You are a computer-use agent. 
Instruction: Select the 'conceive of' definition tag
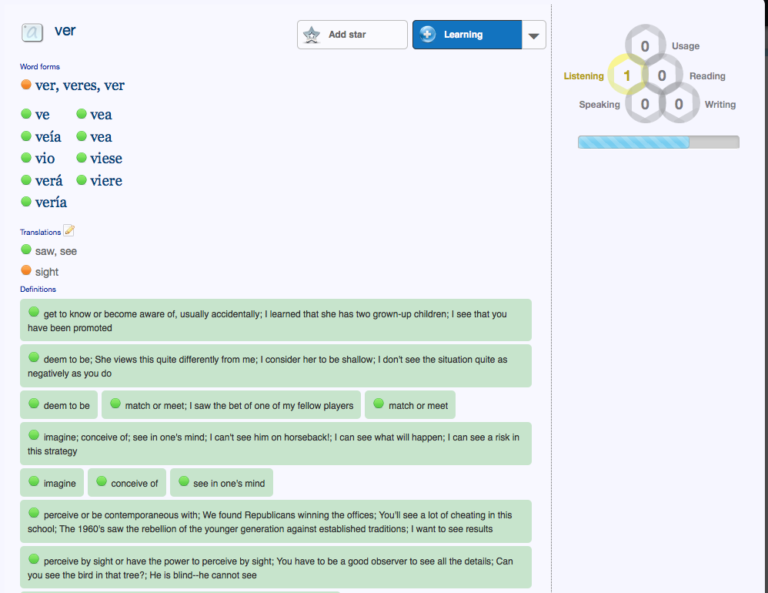(x=127, y=483)
